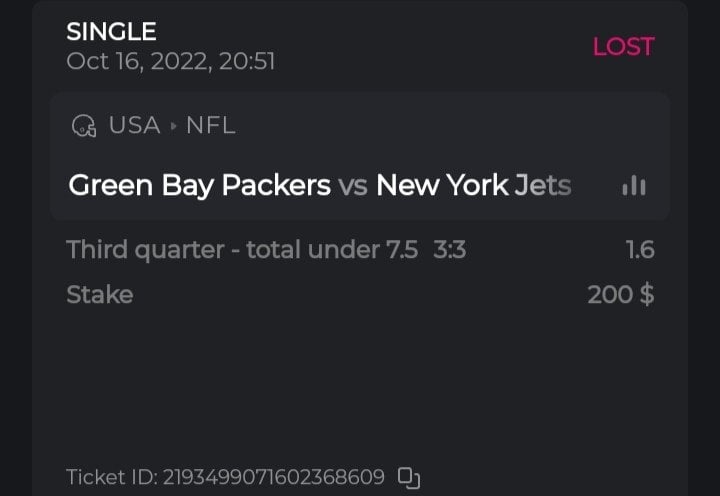Click the Ticket ID number text
This screenshot has width=720, height=496.
pyautogui.click(x=273, y=477)
